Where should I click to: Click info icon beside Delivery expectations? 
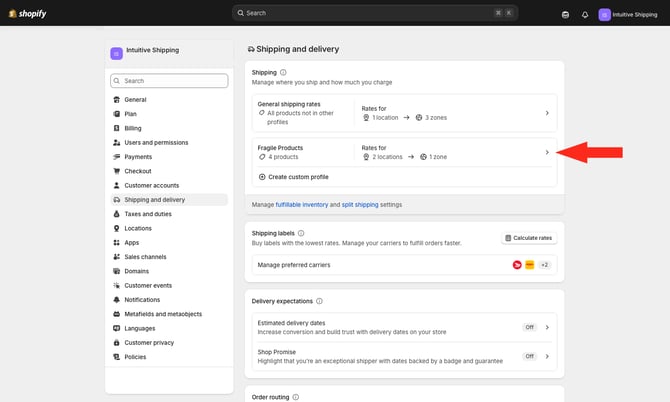click(x=319, y=301)
